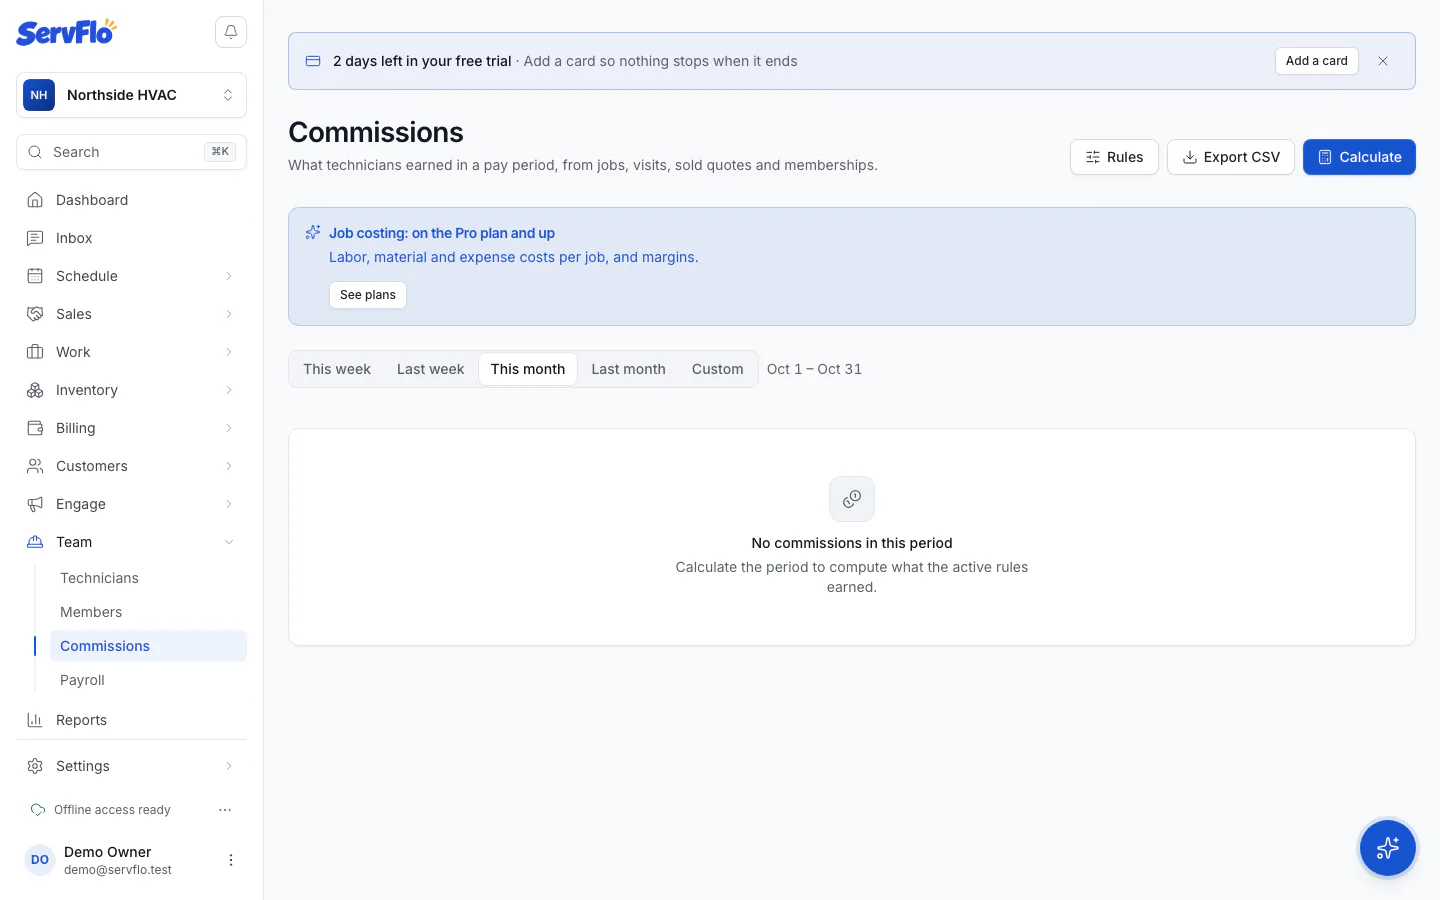Click the Reports chart icon
The height and width of the screenshot is (900, 1440).
pyautogui.click(x=35, y=720)
